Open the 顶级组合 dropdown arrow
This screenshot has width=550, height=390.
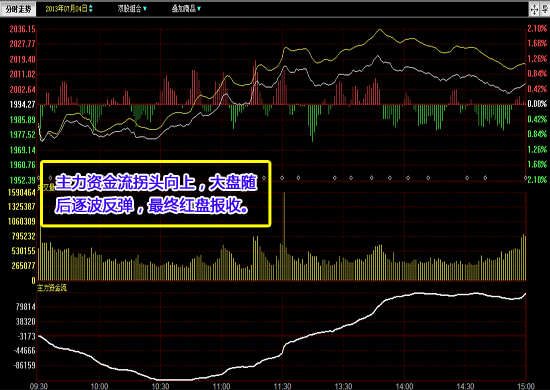tap(145, 9)
